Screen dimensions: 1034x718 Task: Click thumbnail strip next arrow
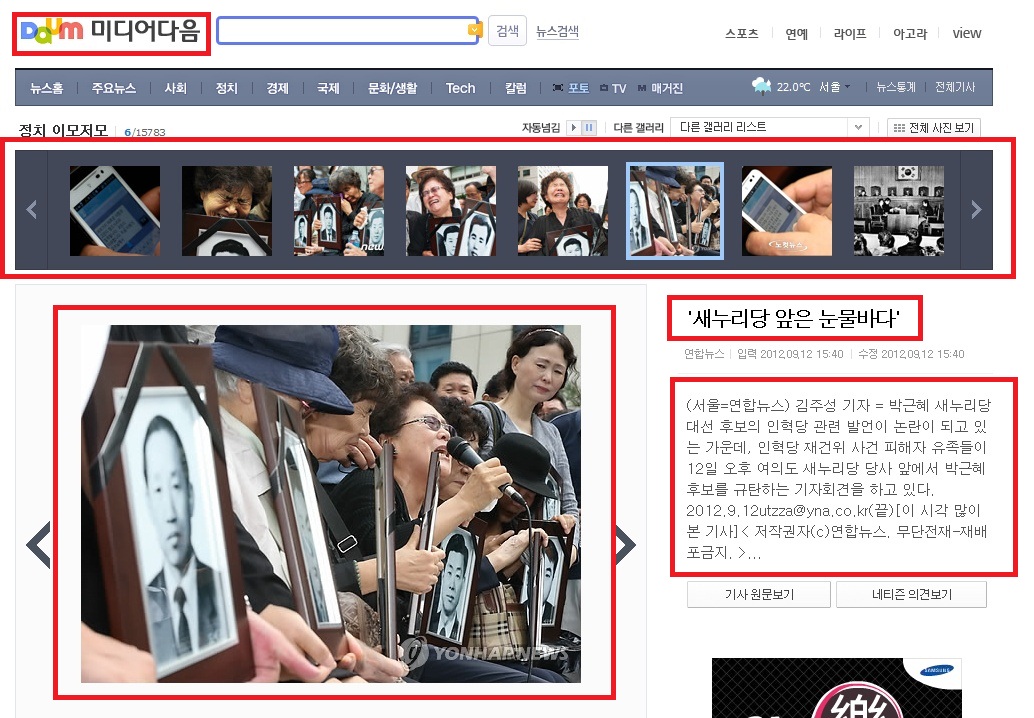coord(977,210)
